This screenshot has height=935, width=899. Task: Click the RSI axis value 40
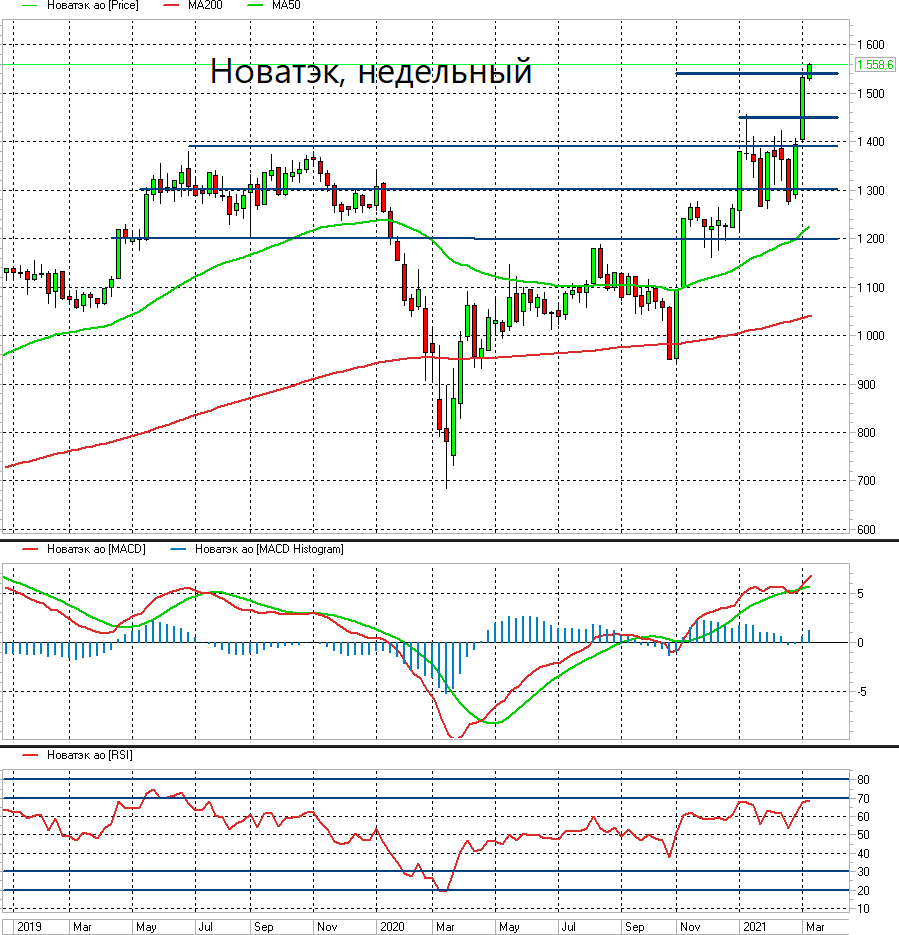coord(863,854)
